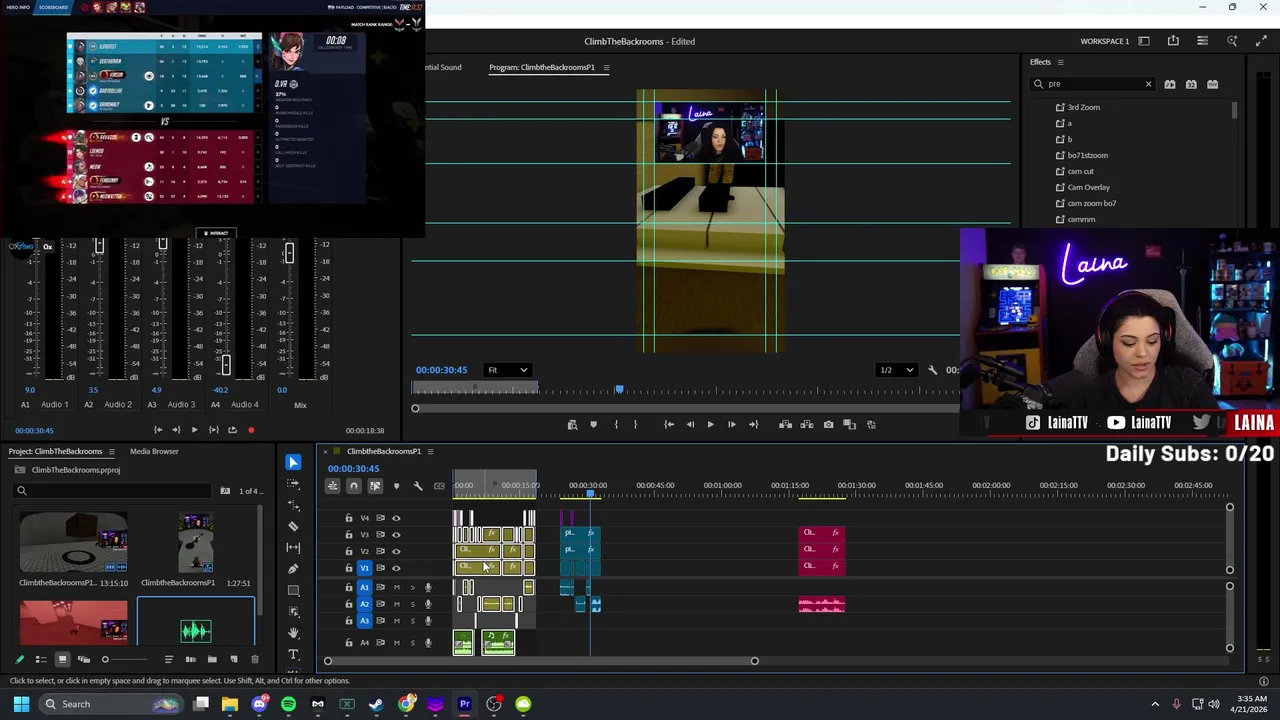Screen dimensions: 1280x720
Task: Select the Program: ClimbtheBackroomsP1 tab
Action: pos(542,68)
